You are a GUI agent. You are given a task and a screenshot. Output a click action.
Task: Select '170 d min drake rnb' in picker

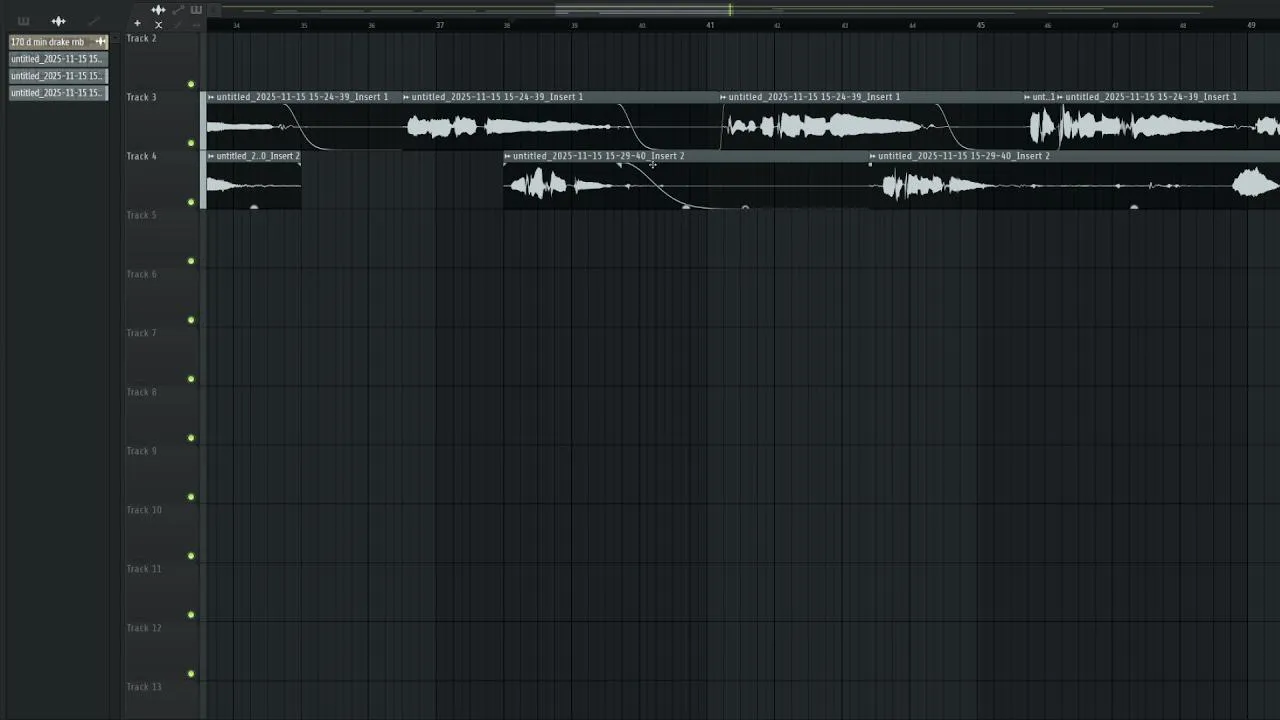pos(58,42)
